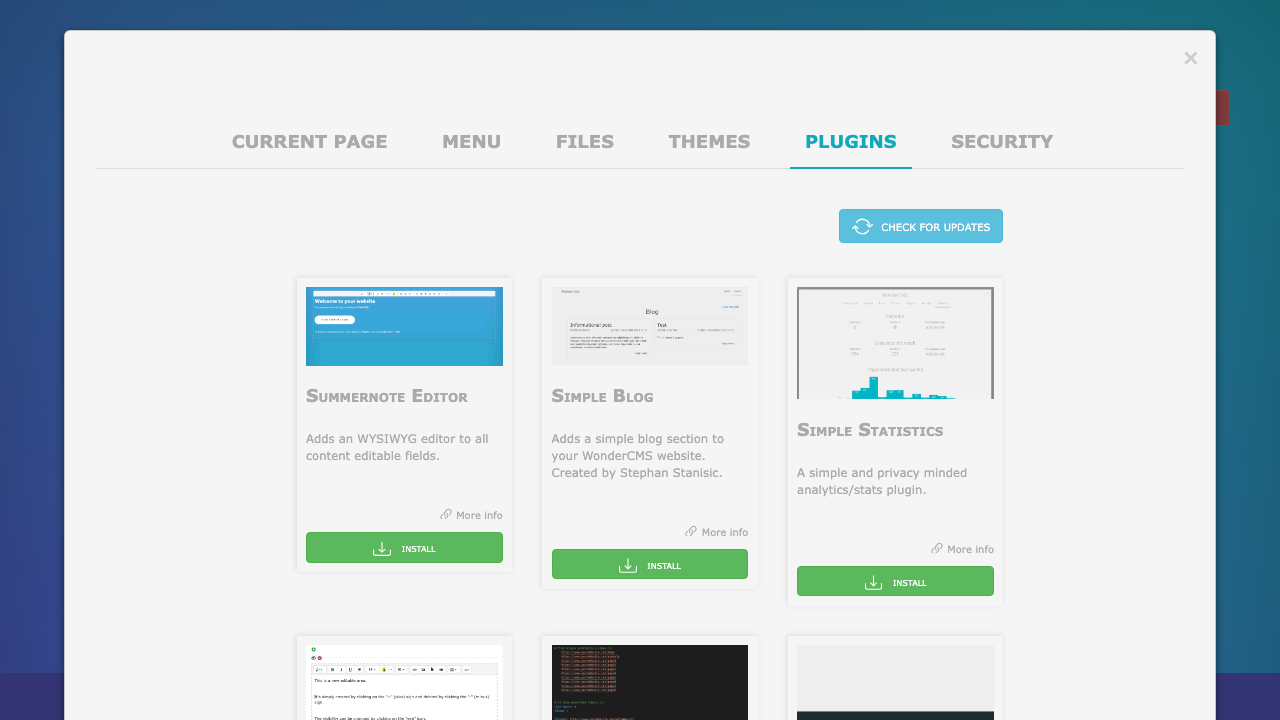Install the Simple Blog plugin

click(x=650, y=565)
